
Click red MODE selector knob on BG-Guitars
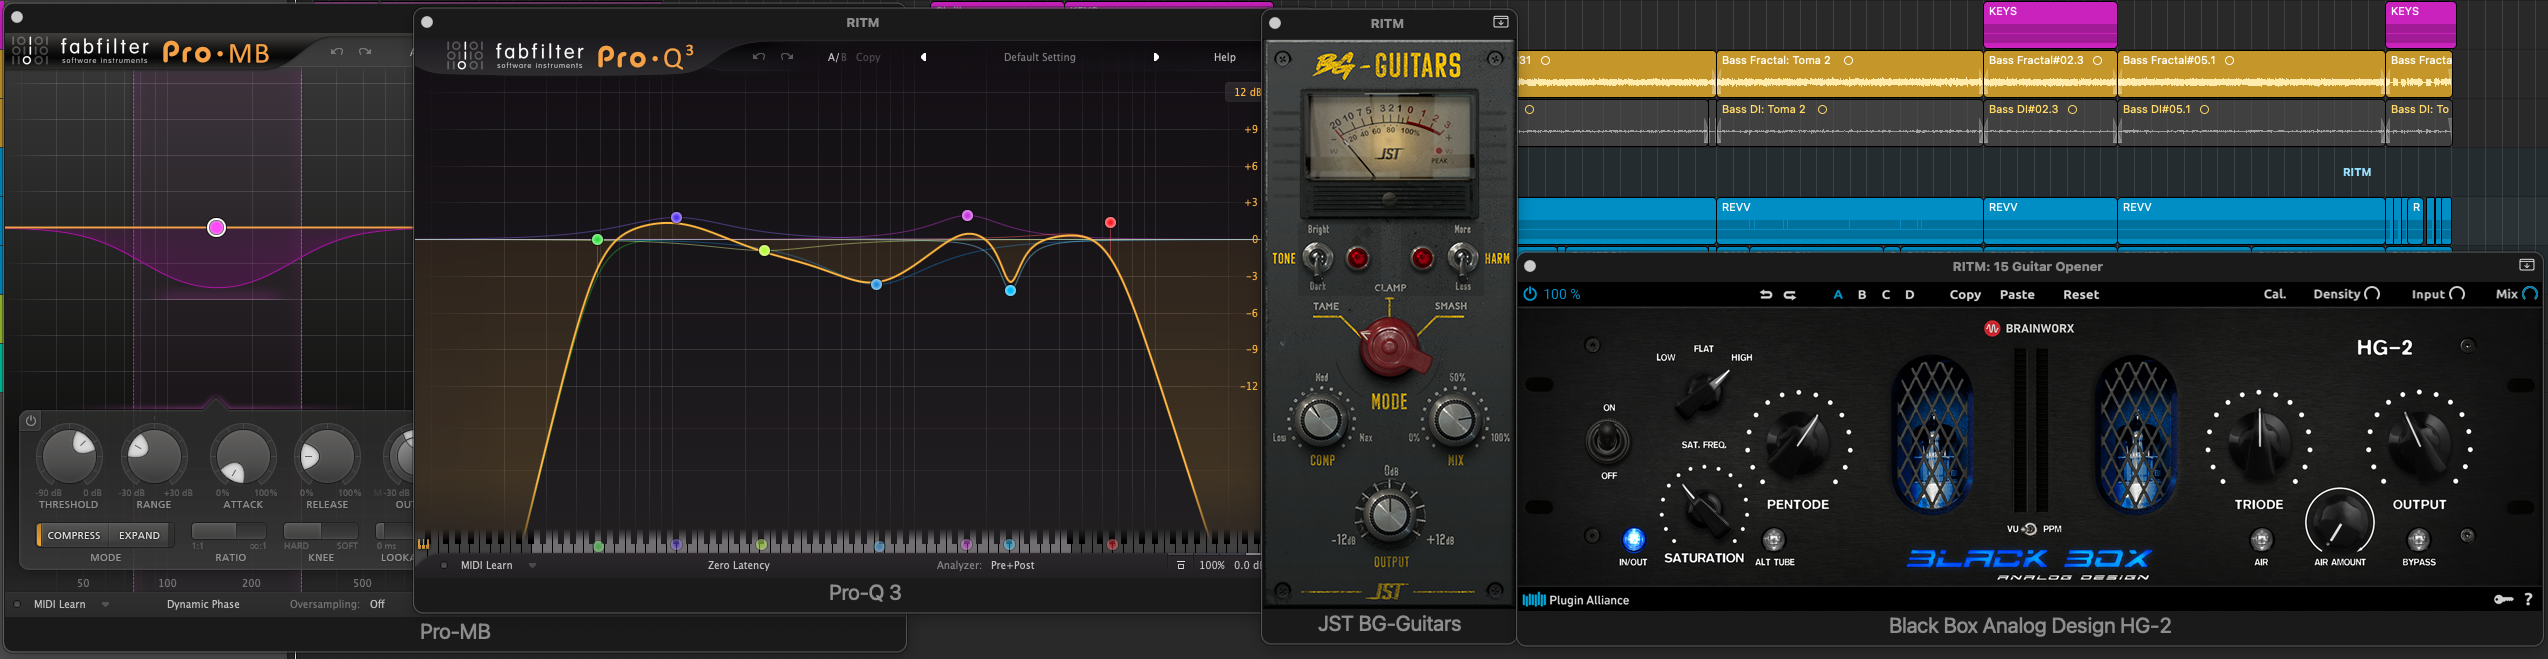tap(1390, 348)
